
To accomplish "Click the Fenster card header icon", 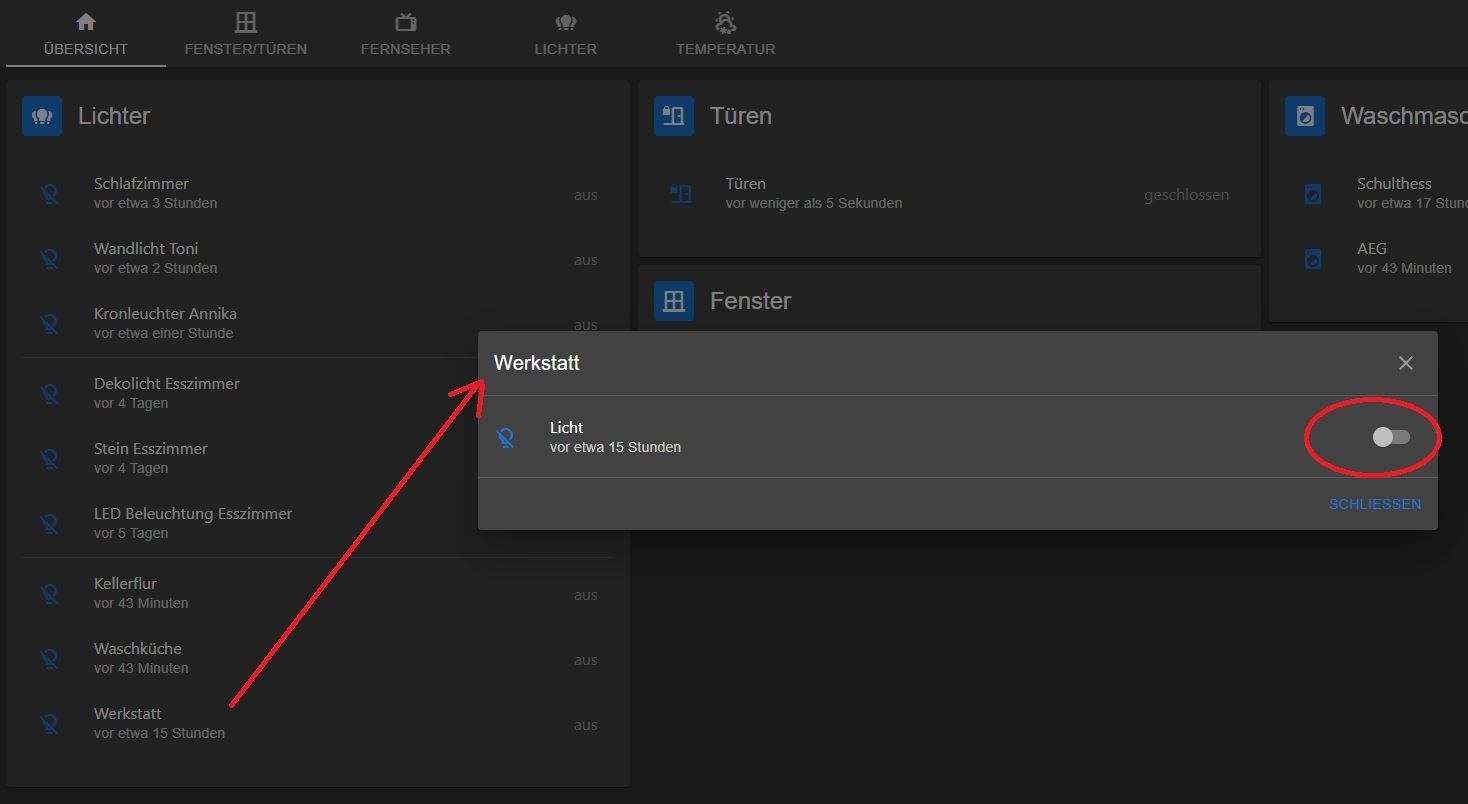I will point(674,301).
